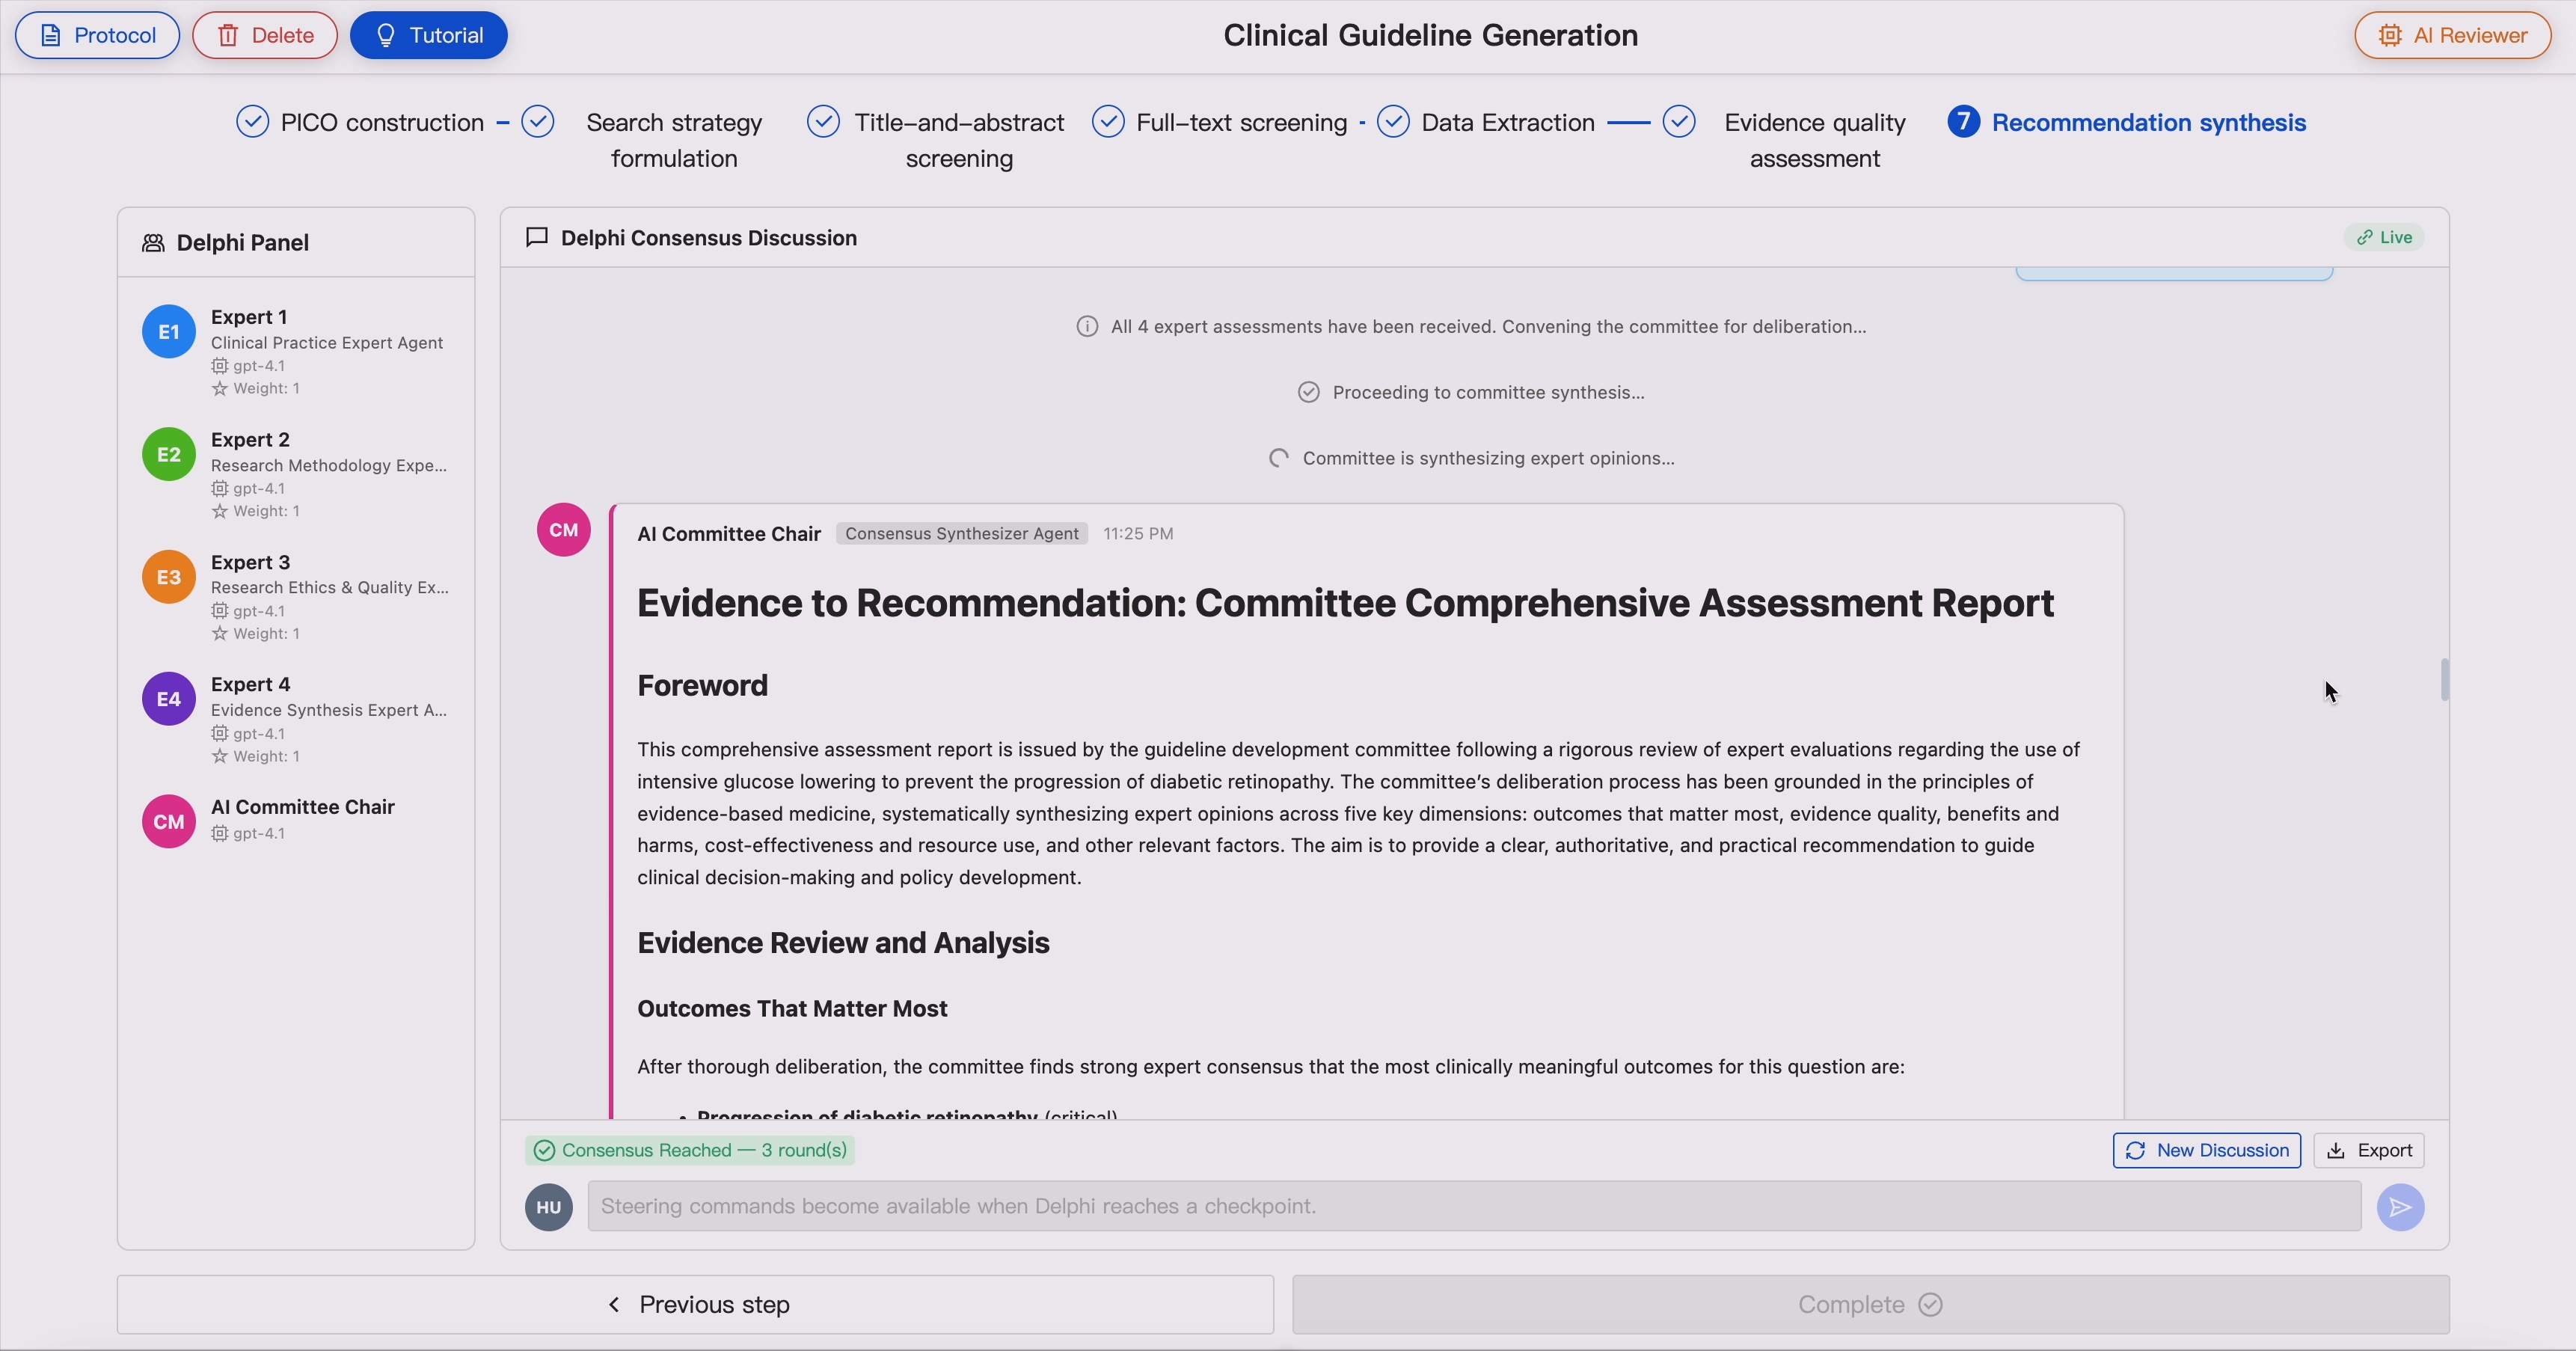Click CM avatar in Delphi Panel list

pyautogui.click(x=169, y=822)
